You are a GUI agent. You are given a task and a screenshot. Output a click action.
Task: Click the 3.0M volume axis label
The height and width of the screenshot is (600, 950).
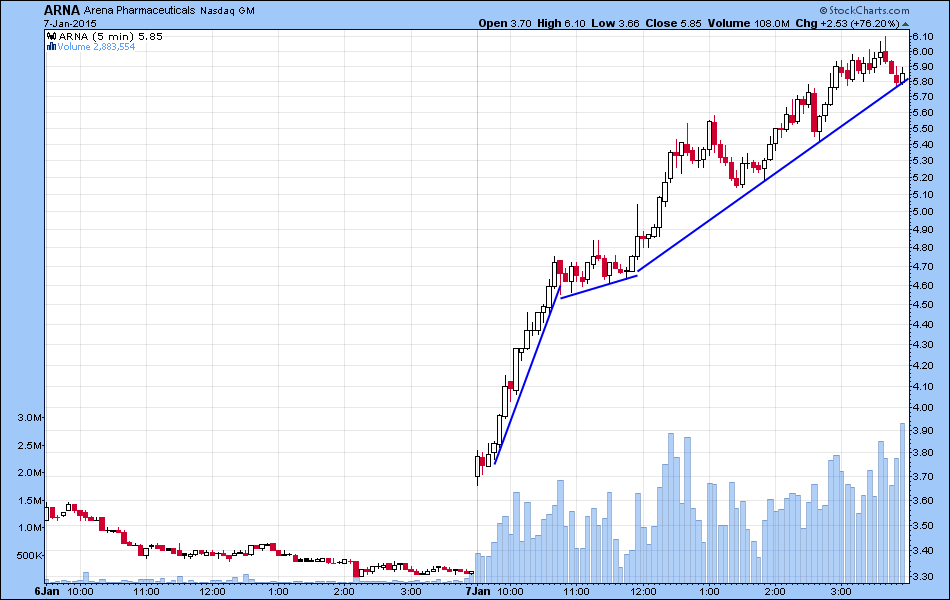click(30, 418)
